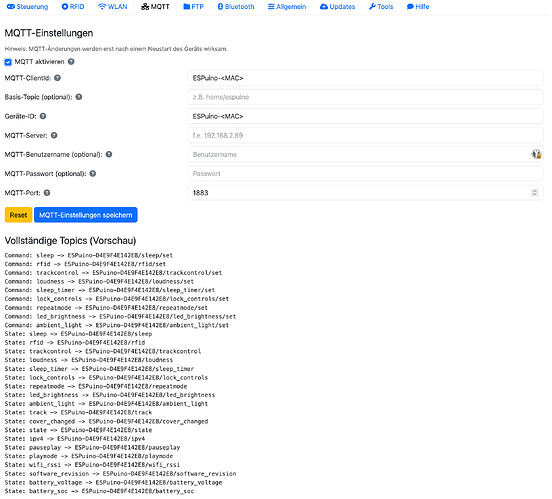
Task: Switch to the Allgemein tab
Action: click(287, 7)
